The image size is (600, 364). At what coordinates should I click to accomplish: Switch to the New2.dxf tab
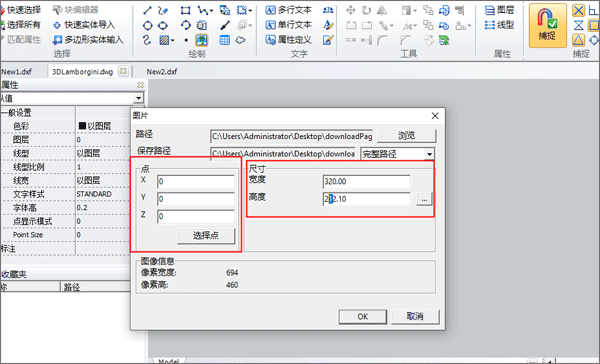[x=162, y=72]
